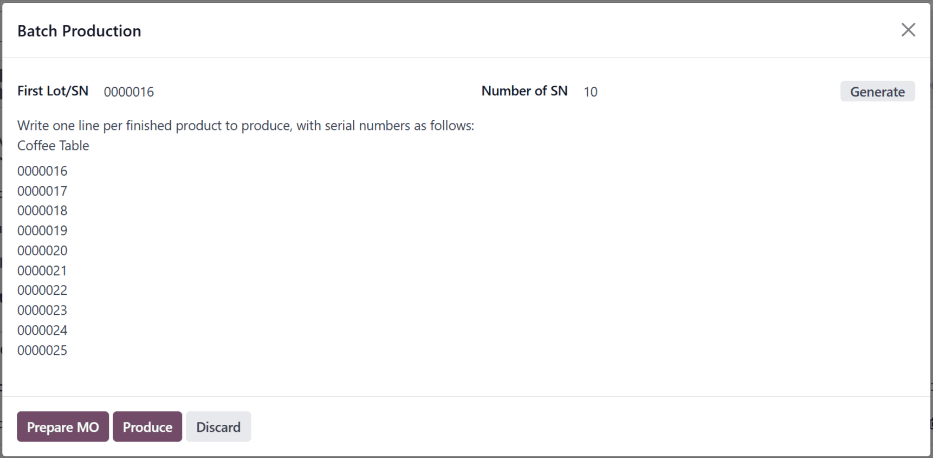
Task: Place cursor on serial line 0000016
Action: pos(43,171)
